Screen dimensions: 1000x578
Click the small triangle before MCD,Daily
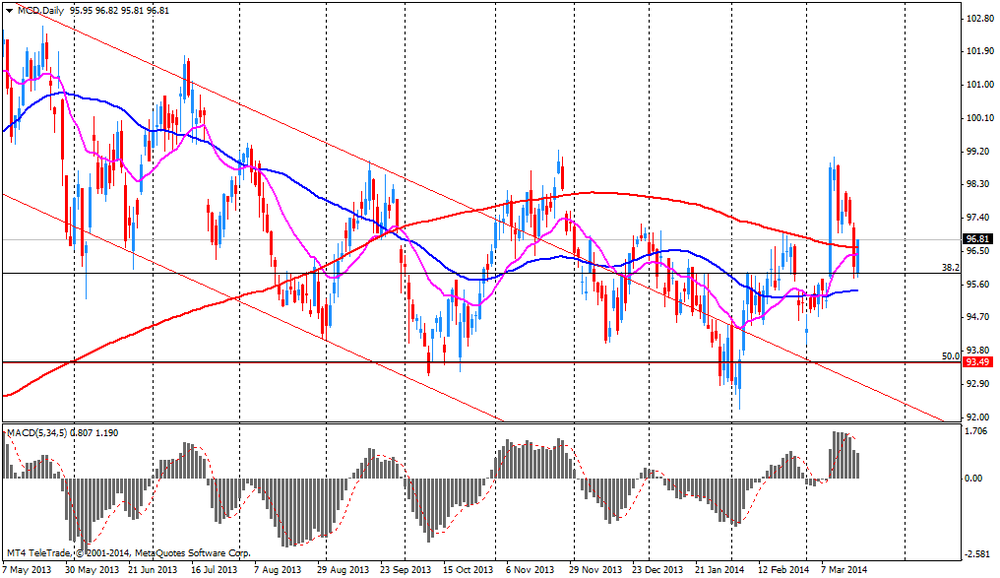(10, 10)
